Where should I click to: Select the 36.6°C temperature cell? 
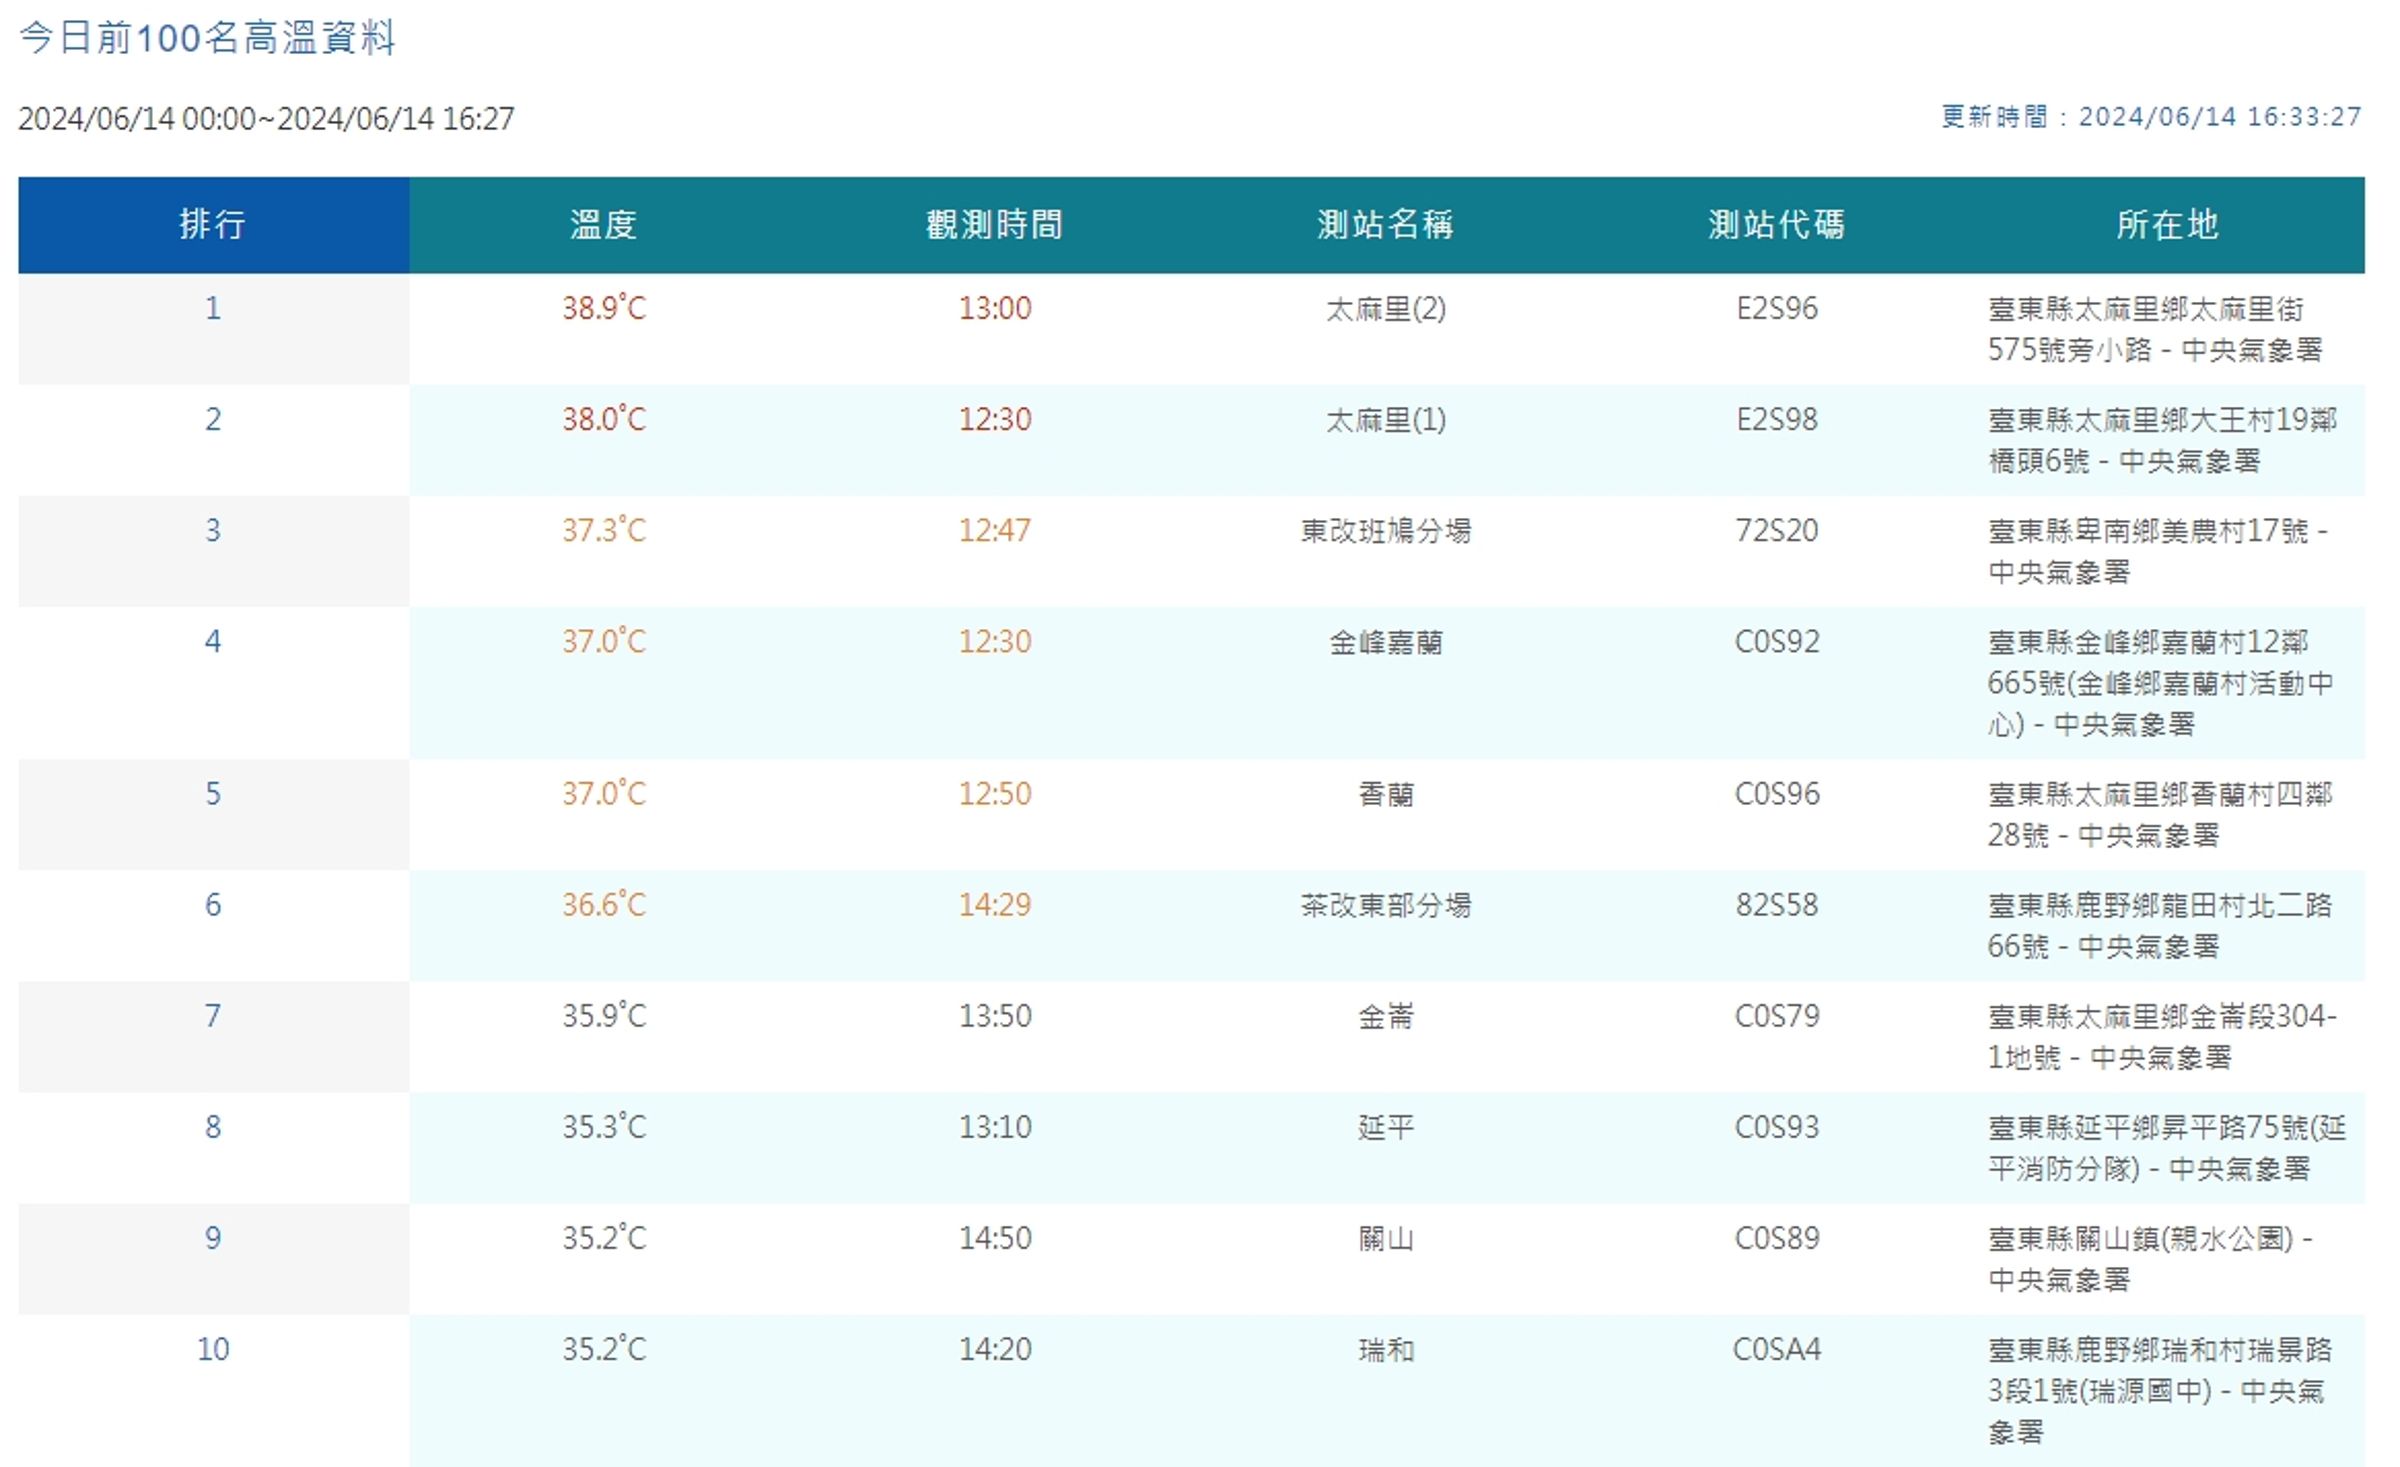coord(604,905)
